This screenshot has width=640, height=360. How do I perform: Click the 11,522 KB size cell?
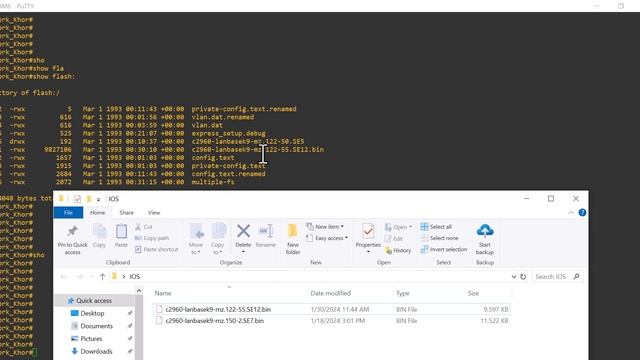[494, 321]
